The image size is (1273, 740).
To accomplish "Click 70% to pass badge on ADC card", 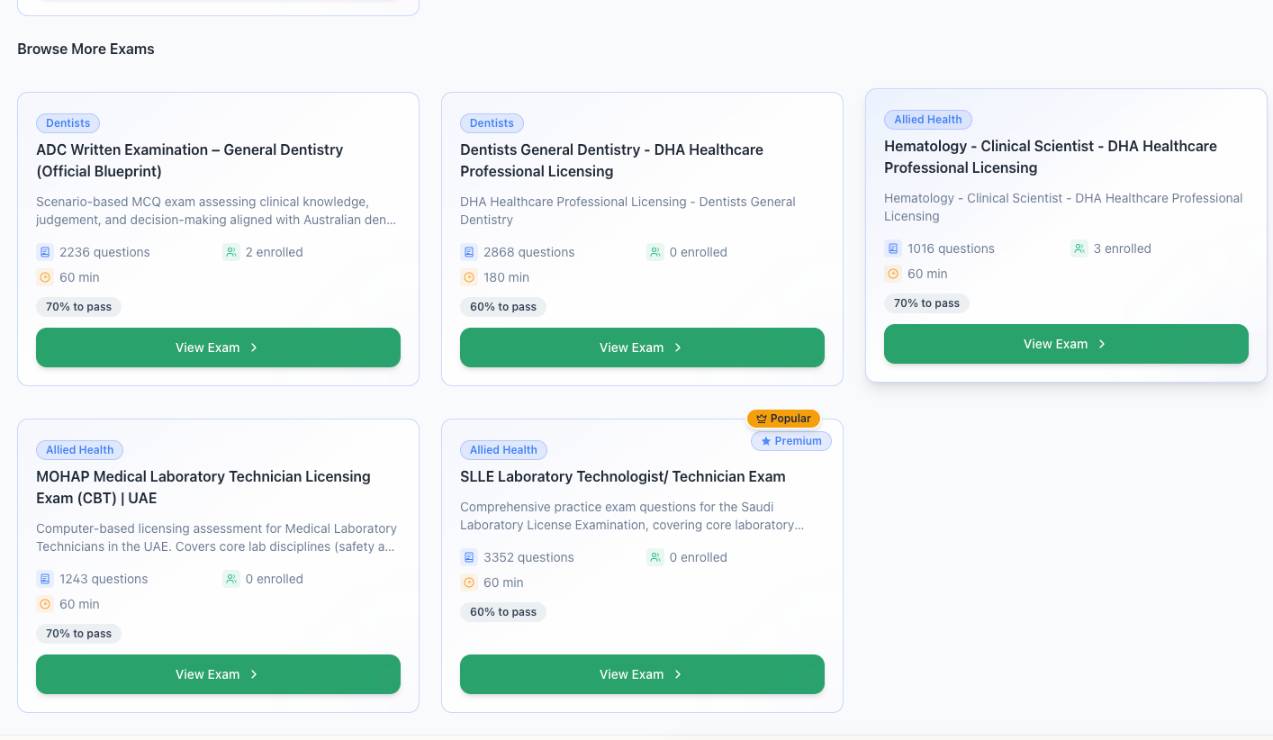I will tap(79, 307).
